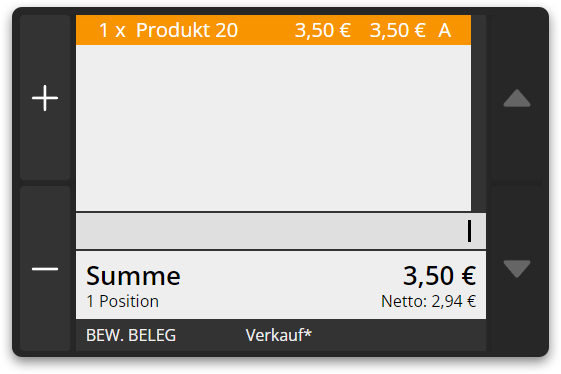Open the BEW. BELEG status item

(x=131, y=335)
